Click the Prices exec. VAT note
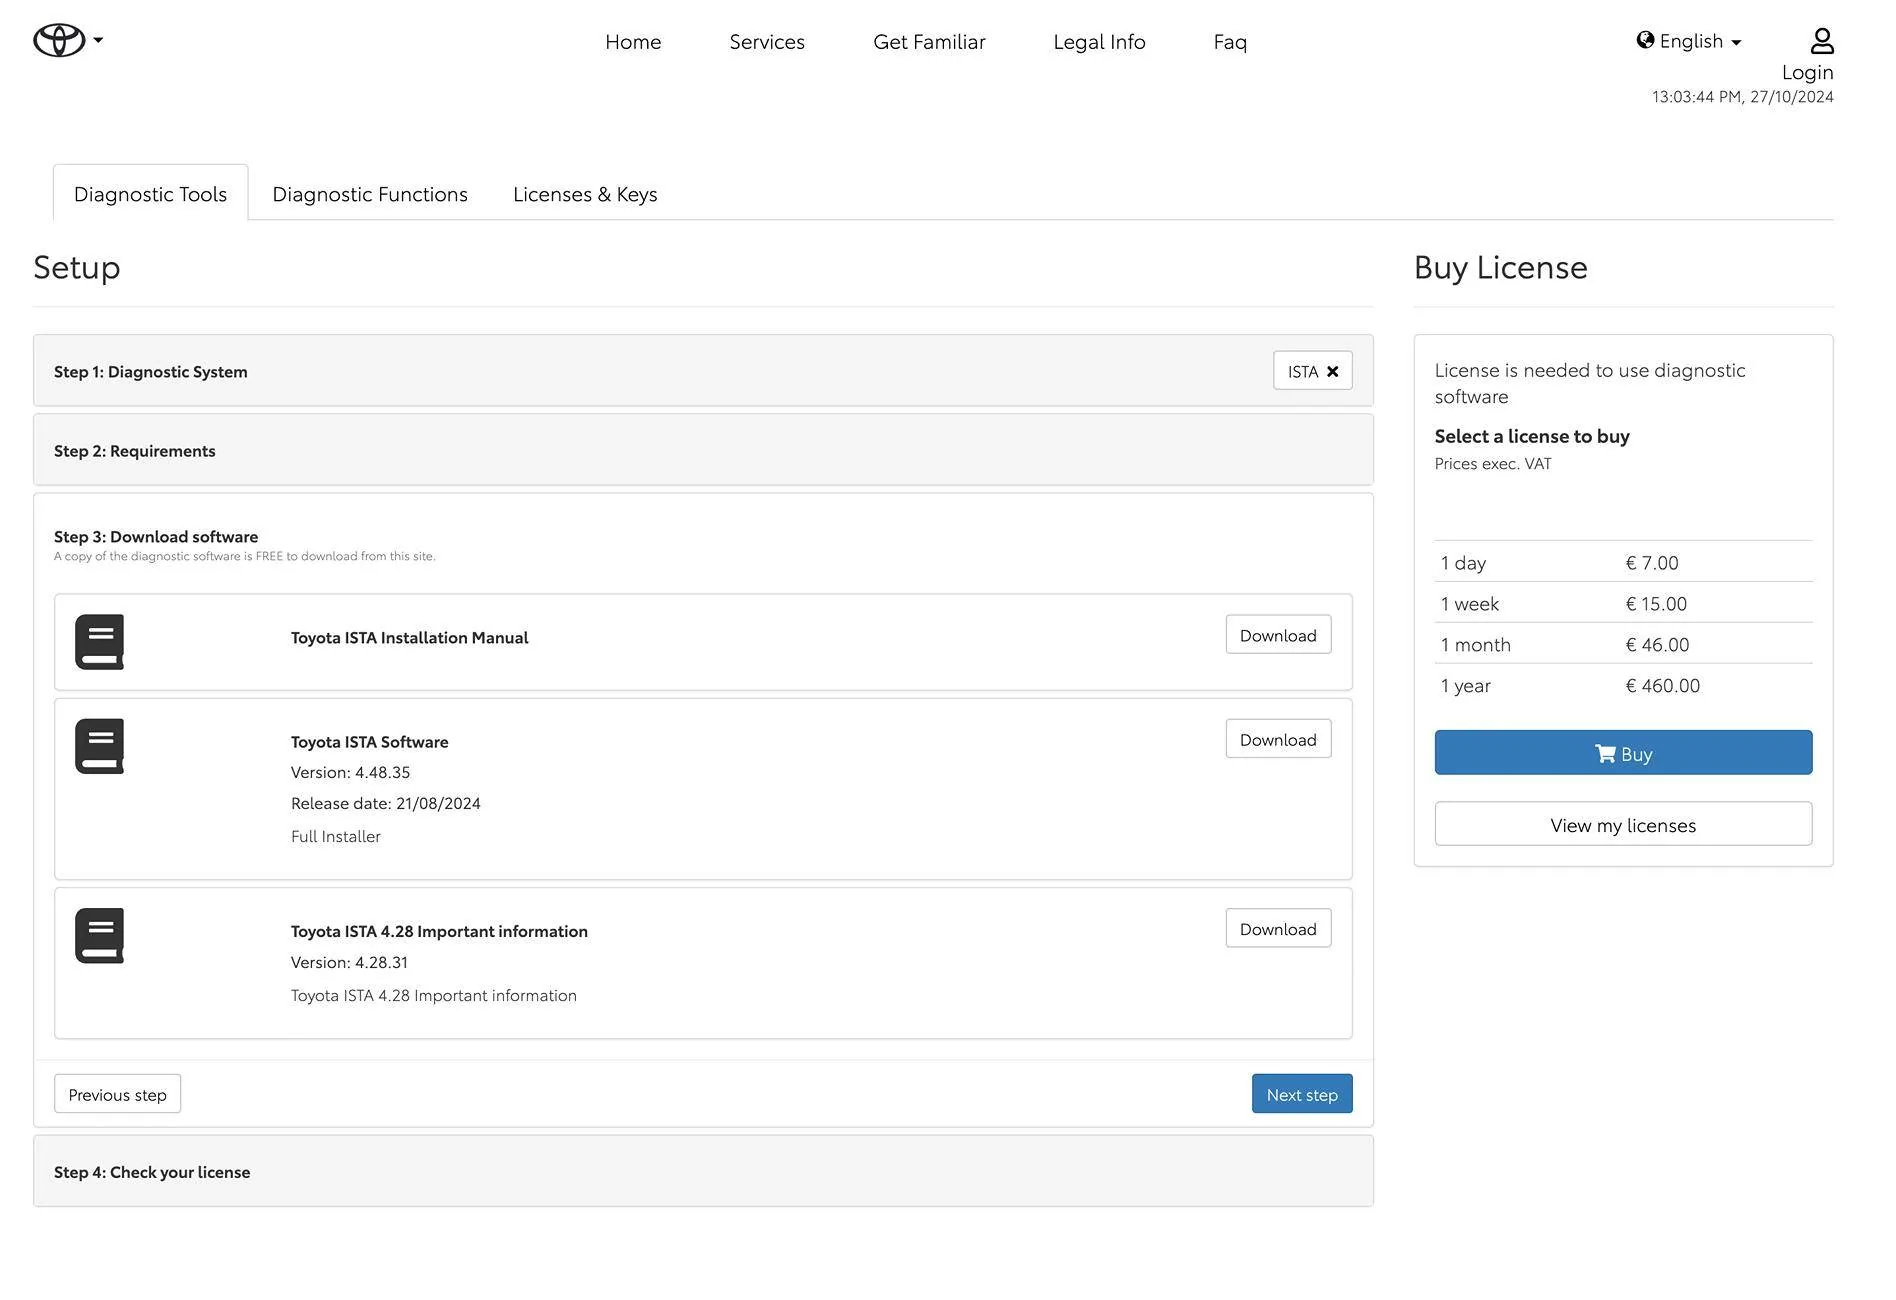The width and height of the screenshot is (1896, 1300). (x=1492, y=463)
